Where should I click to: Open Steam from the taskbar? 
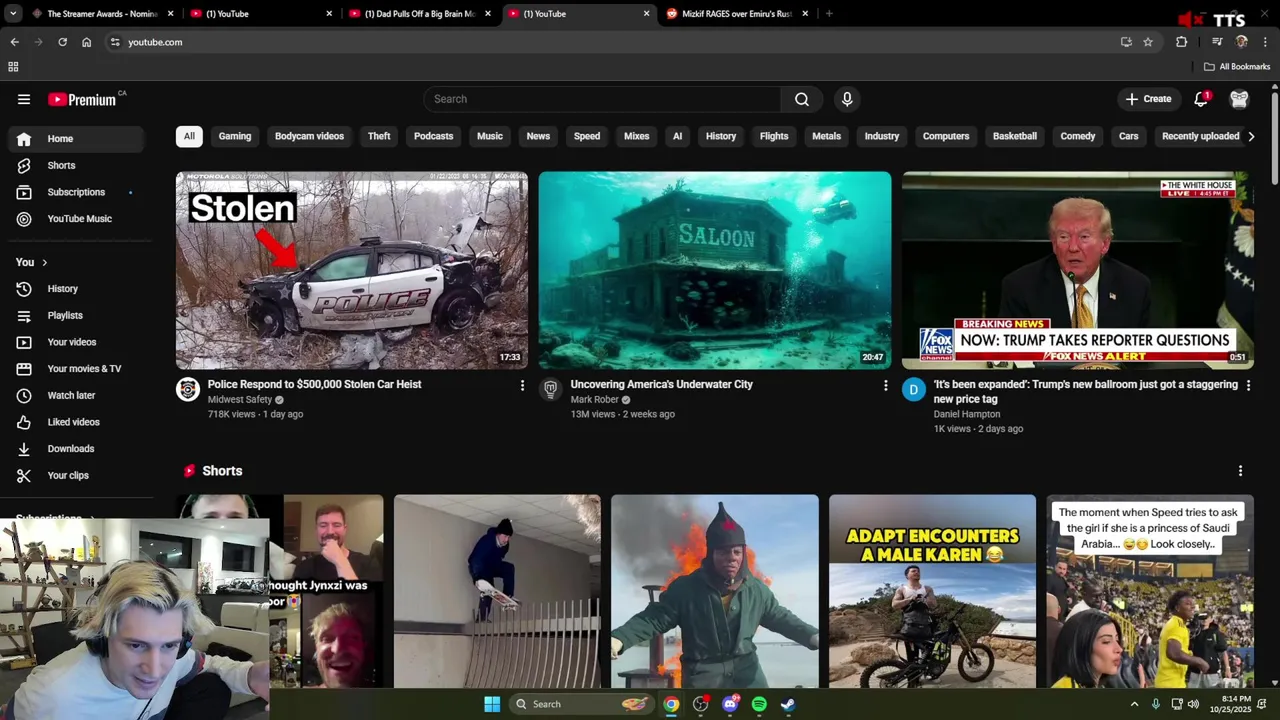(788, 704)
